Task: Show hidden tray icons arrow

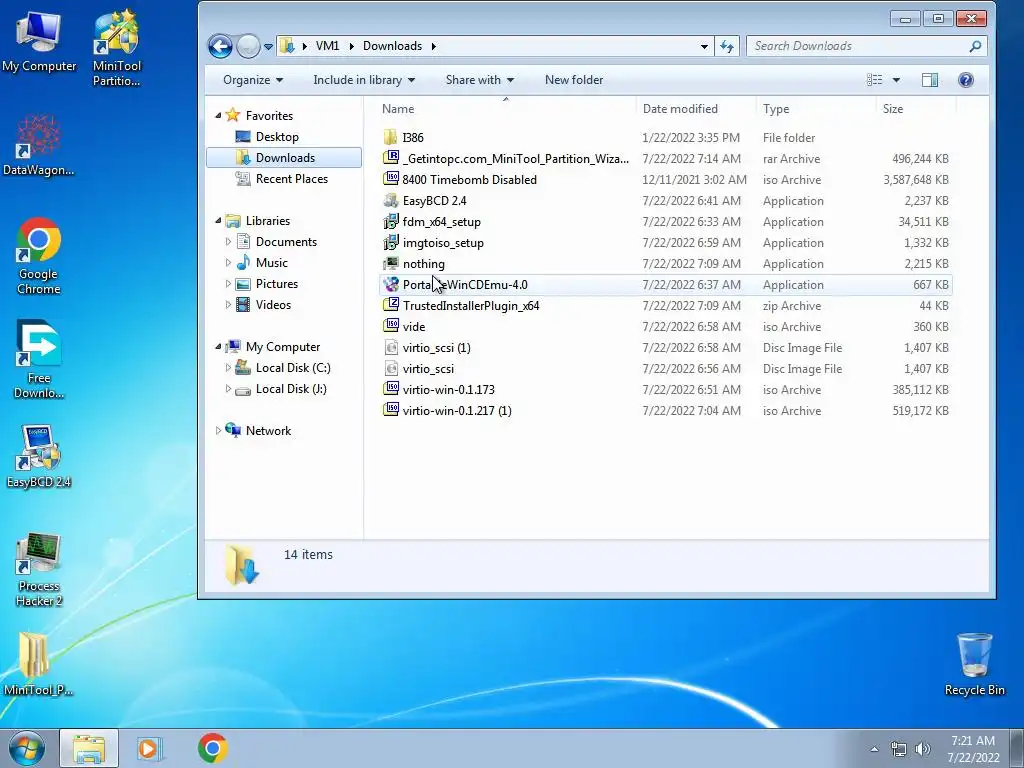Action: (874, 749)
